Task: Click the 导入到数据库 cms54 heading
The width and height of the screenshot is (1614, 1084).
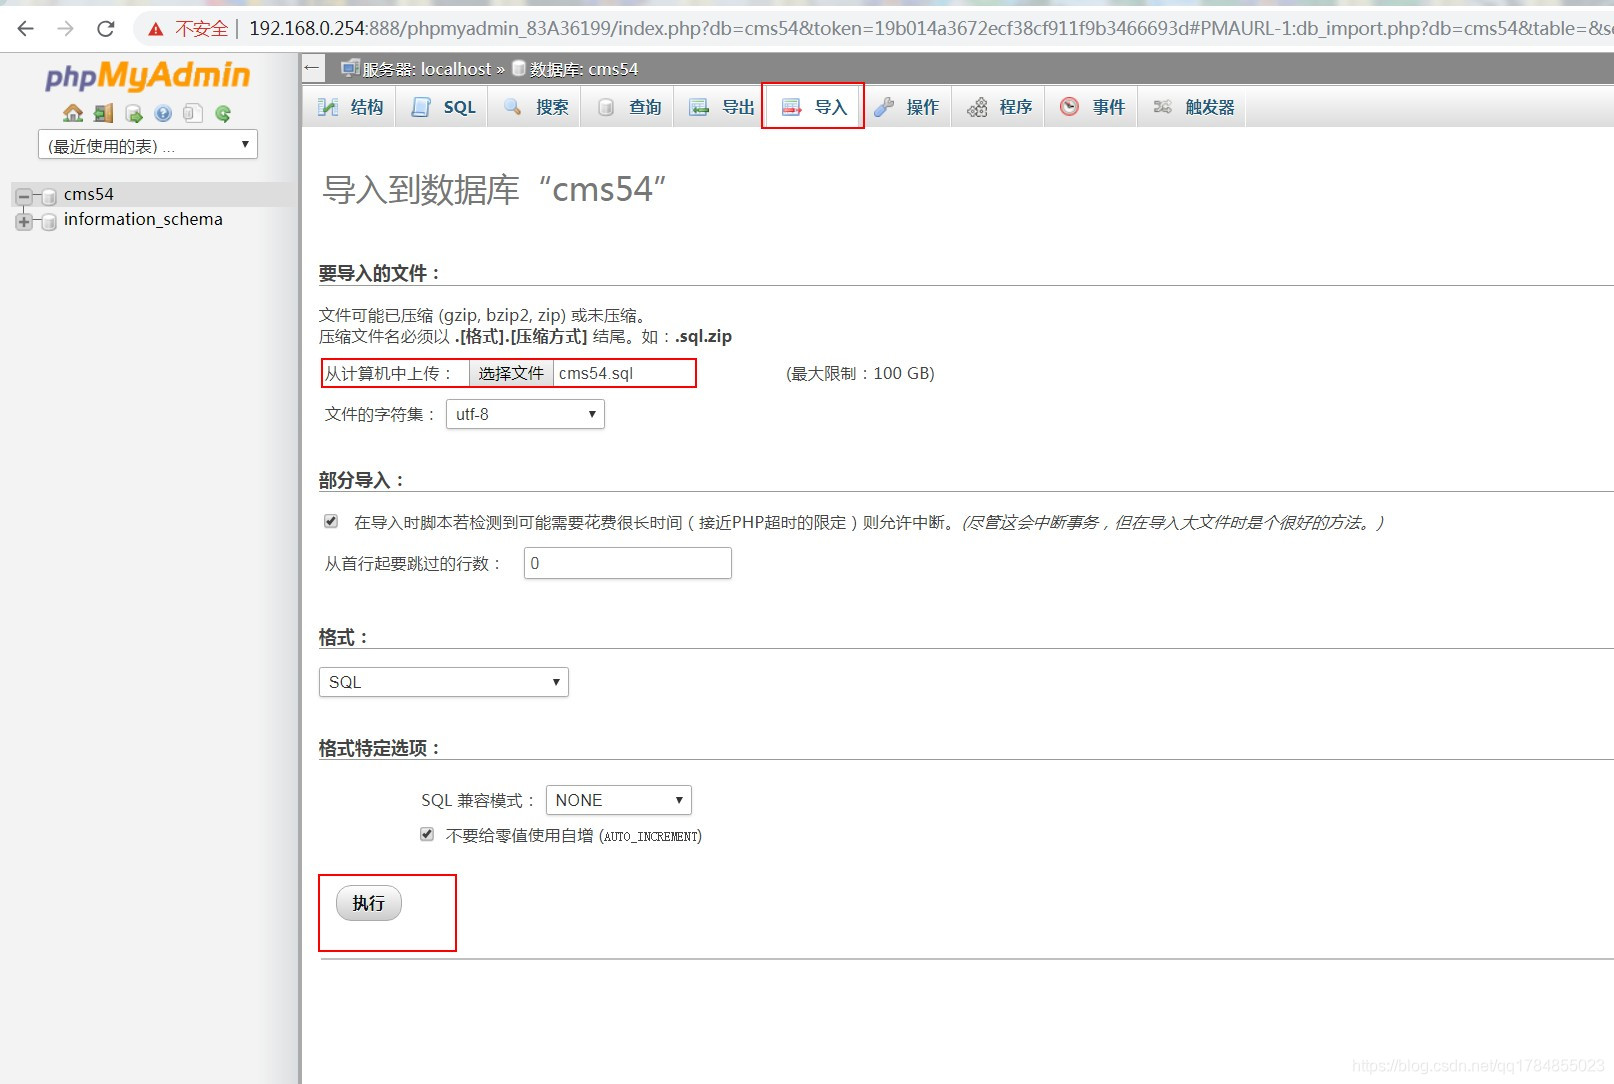Action: coord(494,189)
